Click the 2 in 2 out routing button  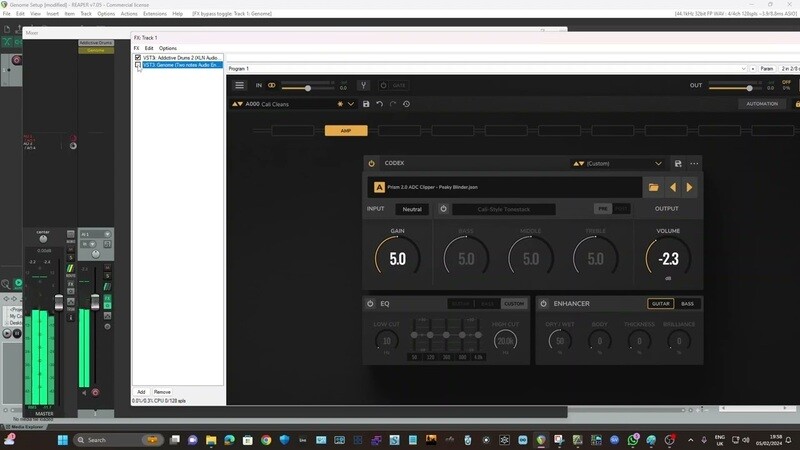pos(790,68)
